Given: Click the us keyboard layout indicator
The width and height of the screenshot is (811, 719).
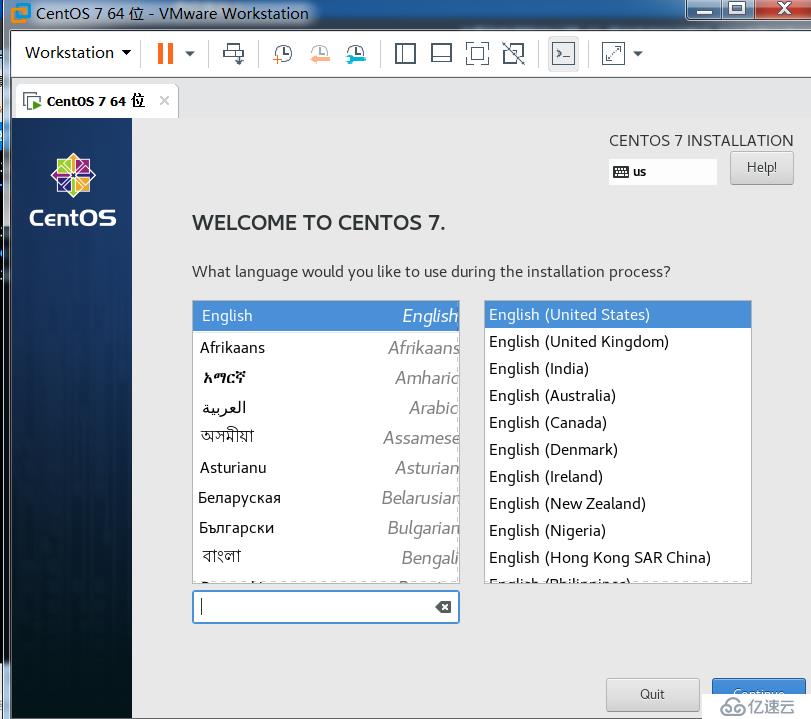Looking at the screenshot, I should coord(662,172).
